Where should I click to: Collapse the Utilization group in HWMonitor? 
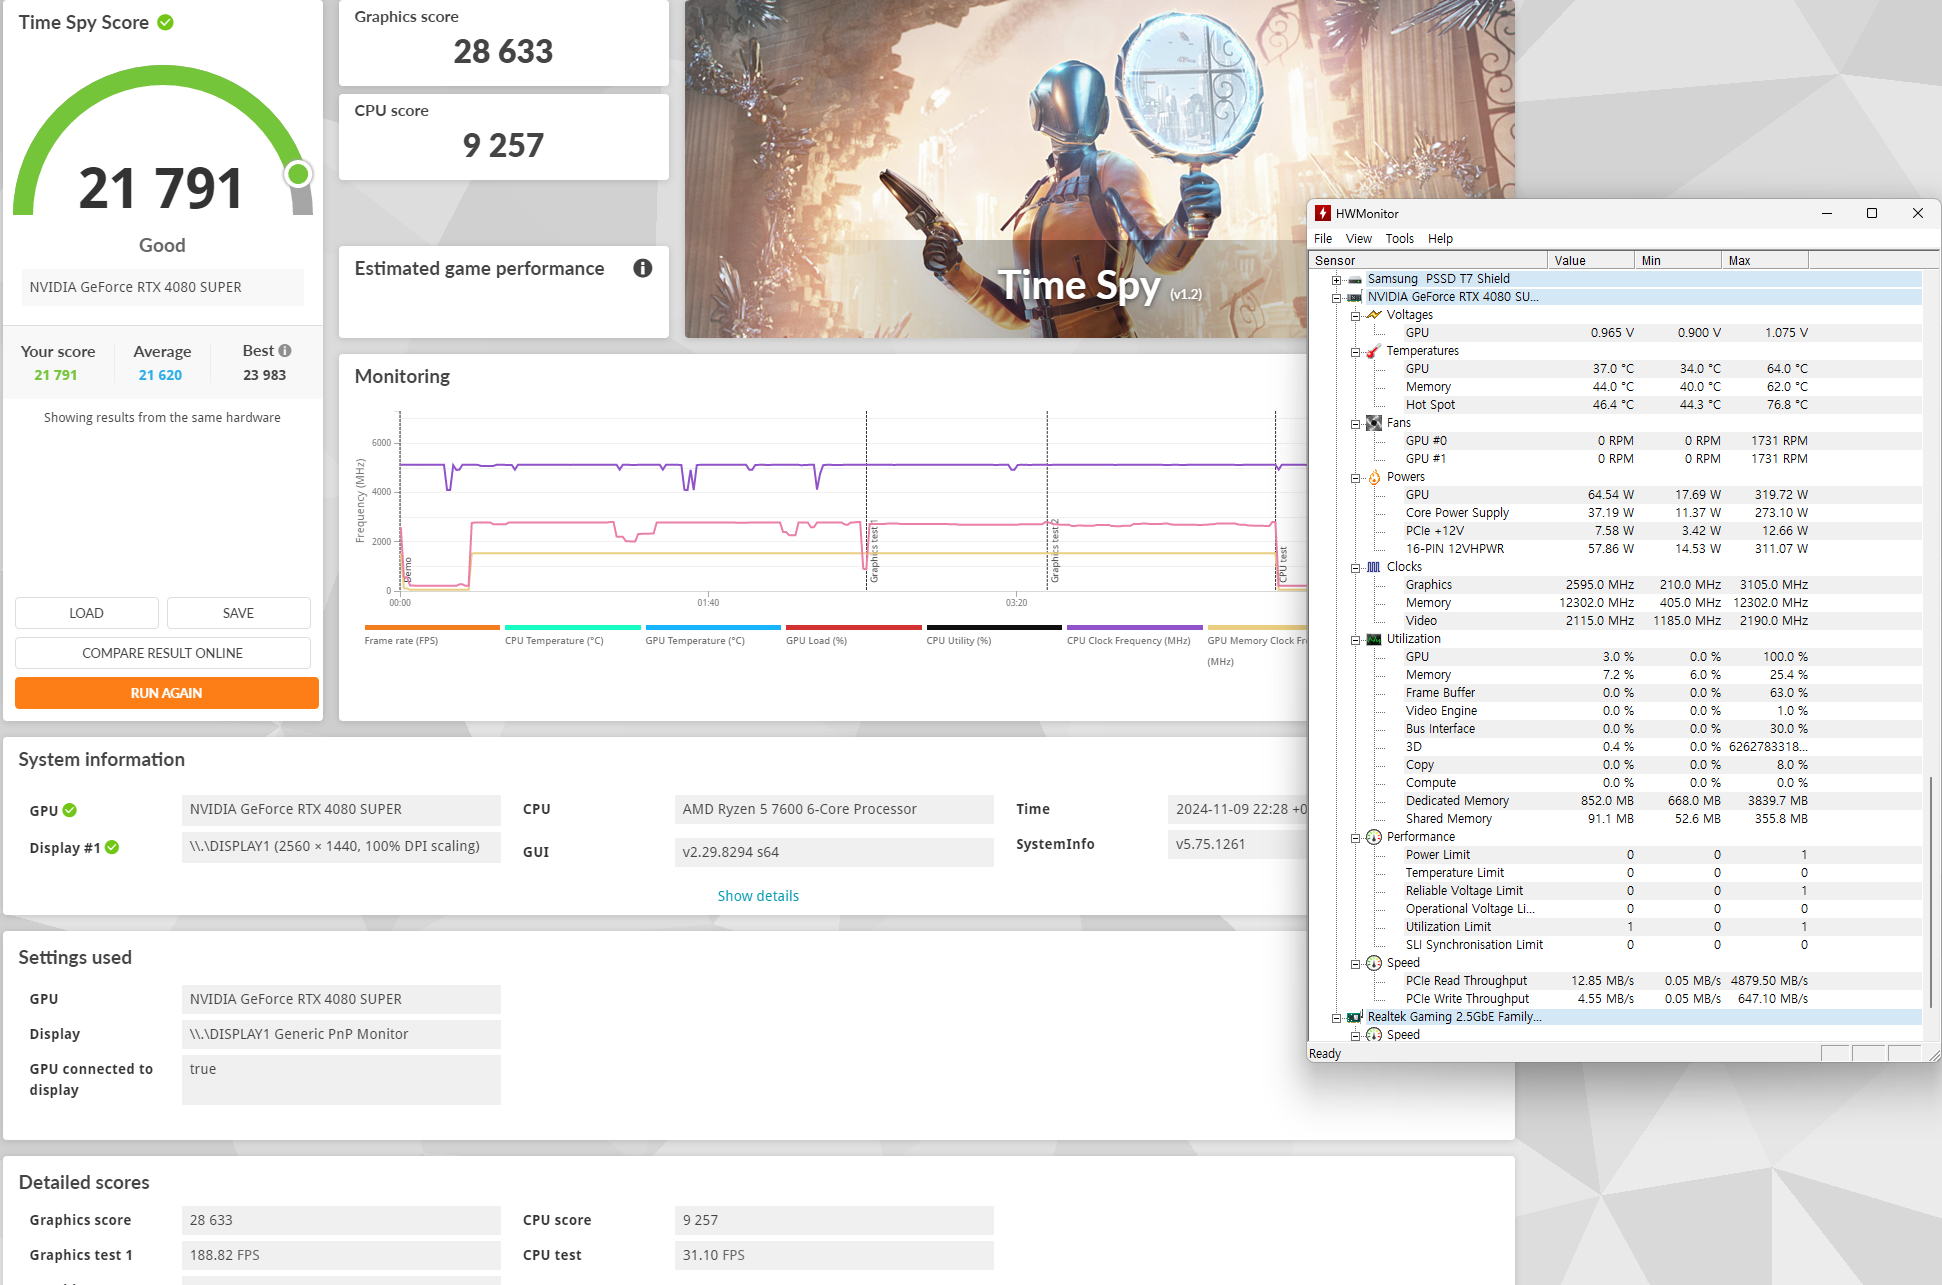point(1355,640)
